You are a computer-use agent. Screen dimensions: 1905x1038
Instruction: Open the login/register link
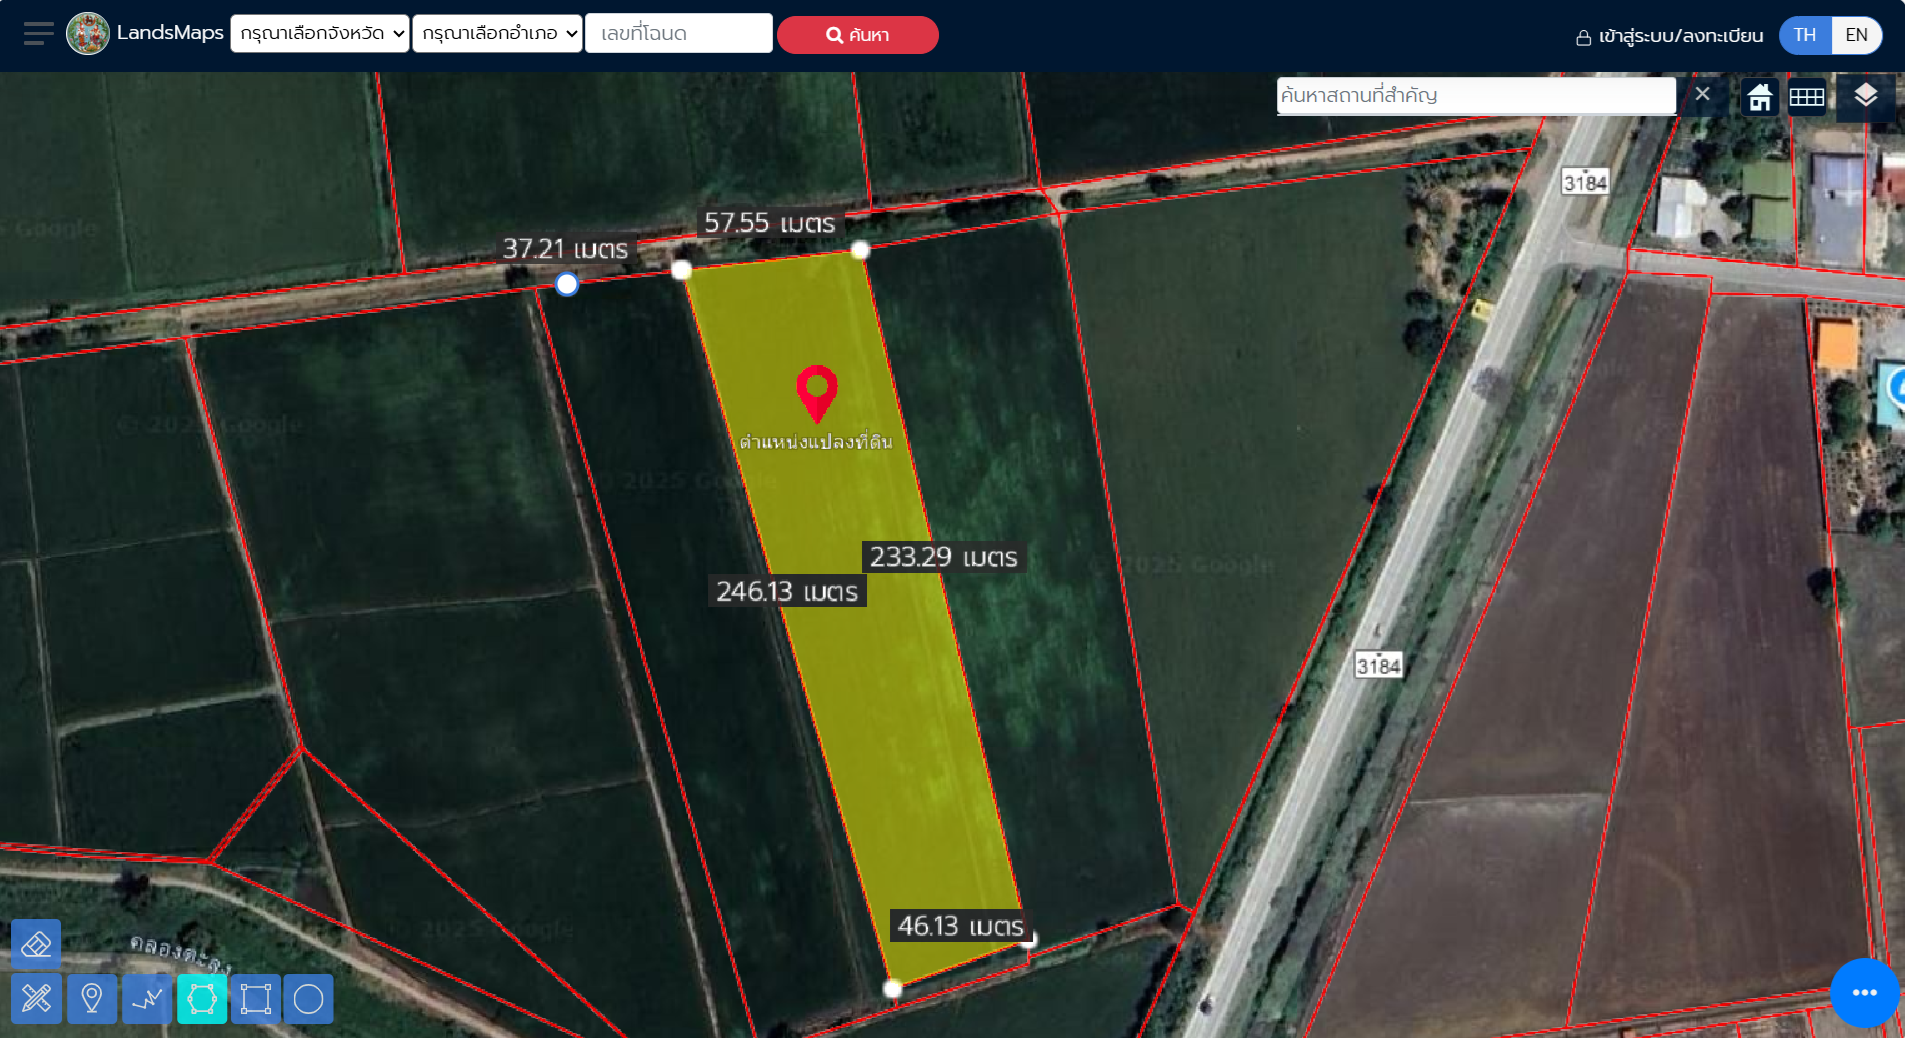click(x=1669, y=36)
